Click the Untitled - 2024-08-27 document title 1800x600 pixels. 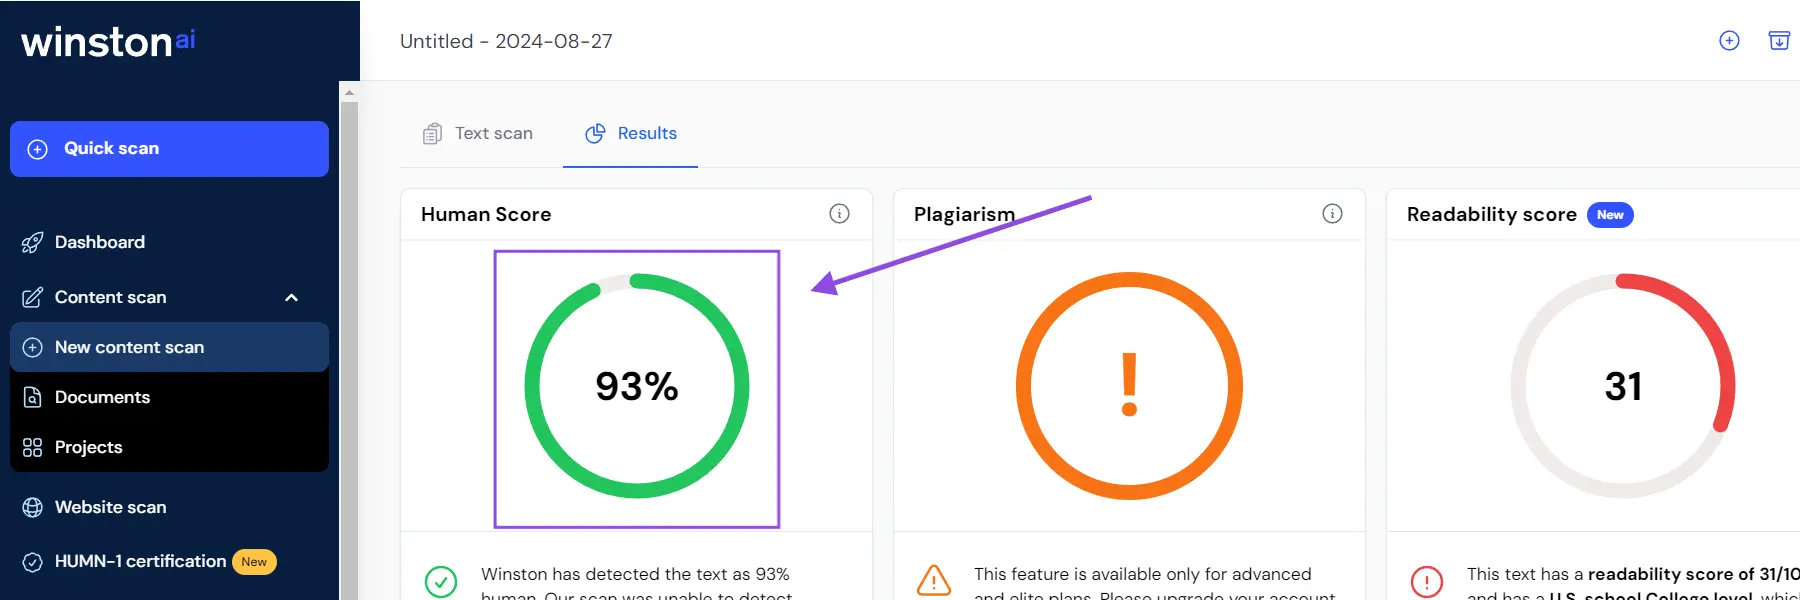pyautogui.click(x=506, y=41)
